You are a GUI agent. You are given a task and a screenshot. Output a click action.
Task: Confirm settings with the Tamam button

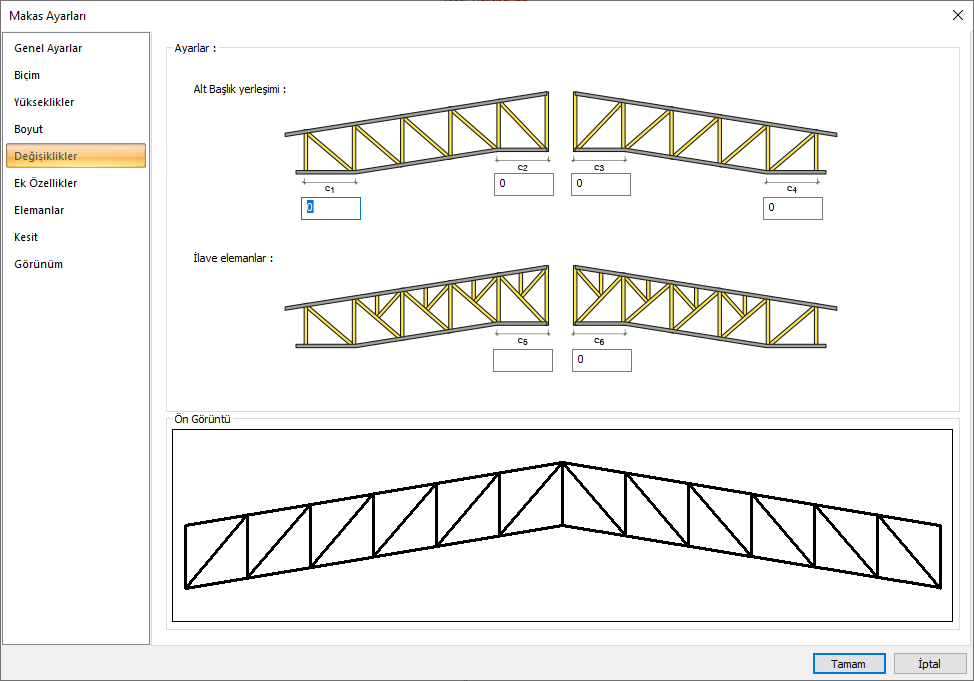(849, 663)
